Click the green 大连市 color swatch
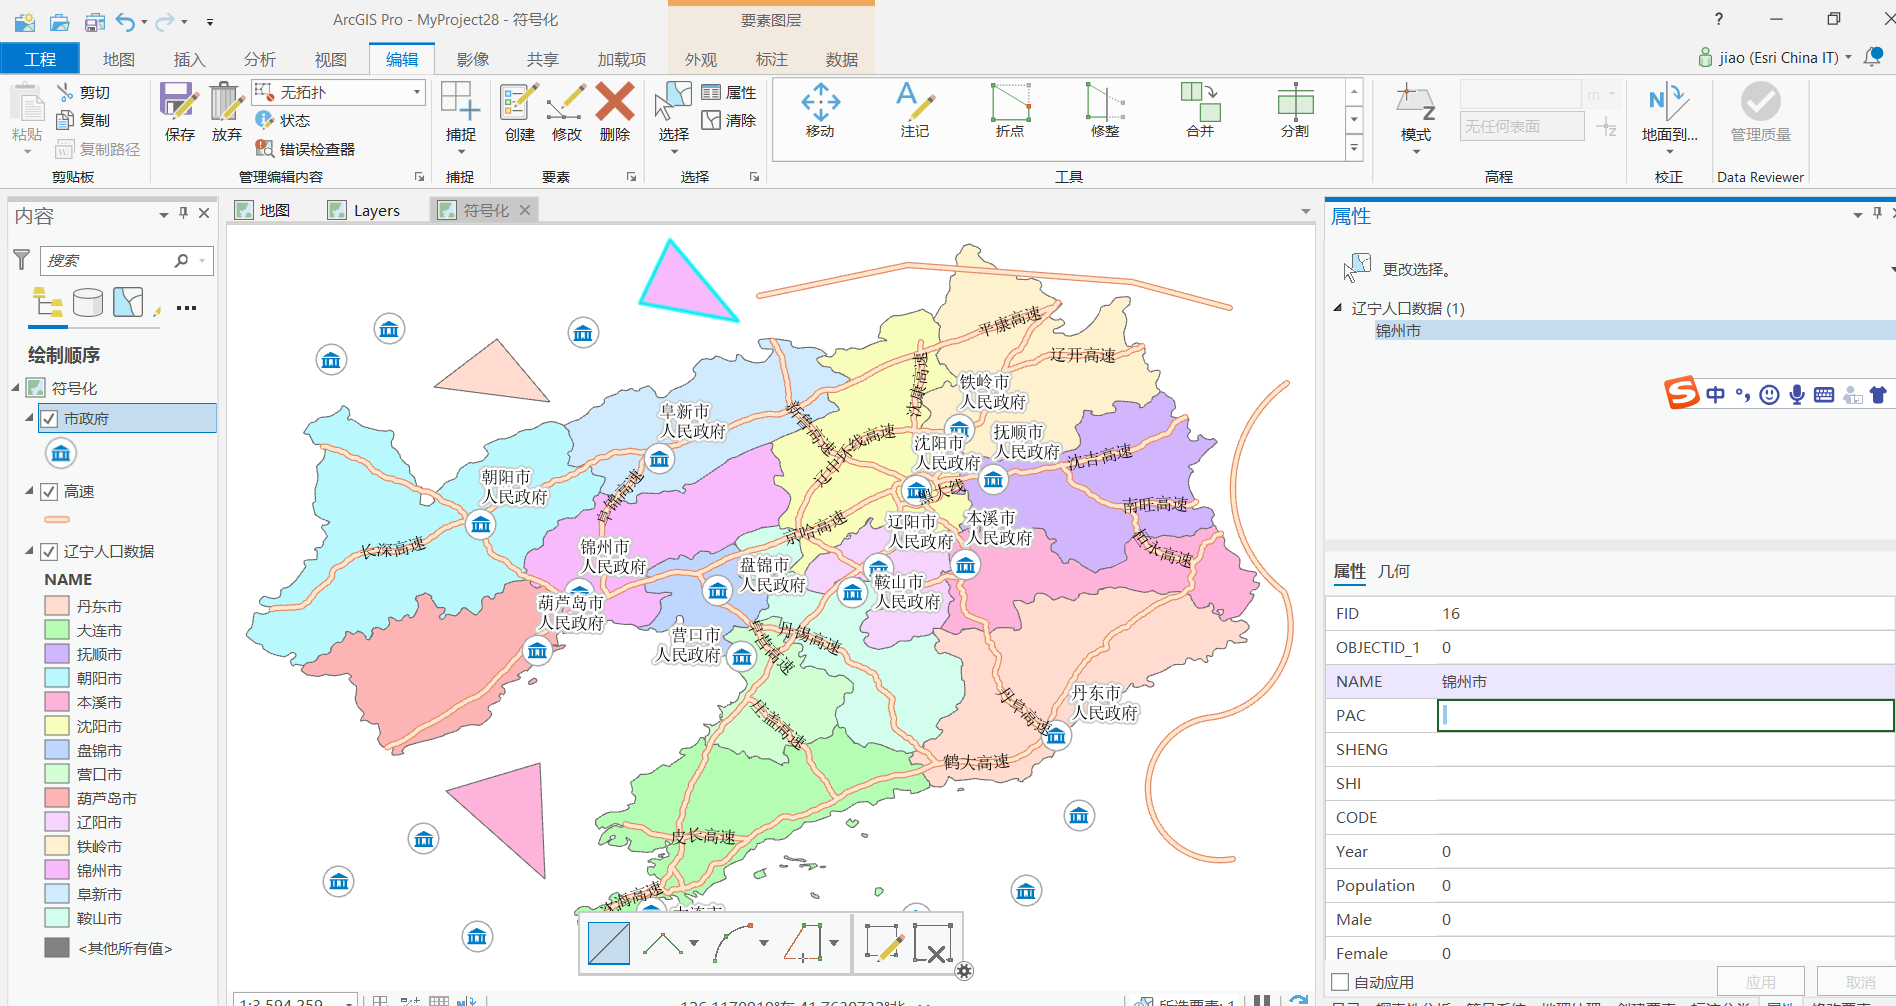Screen dimensions: 1896x1006 point(57,630)
